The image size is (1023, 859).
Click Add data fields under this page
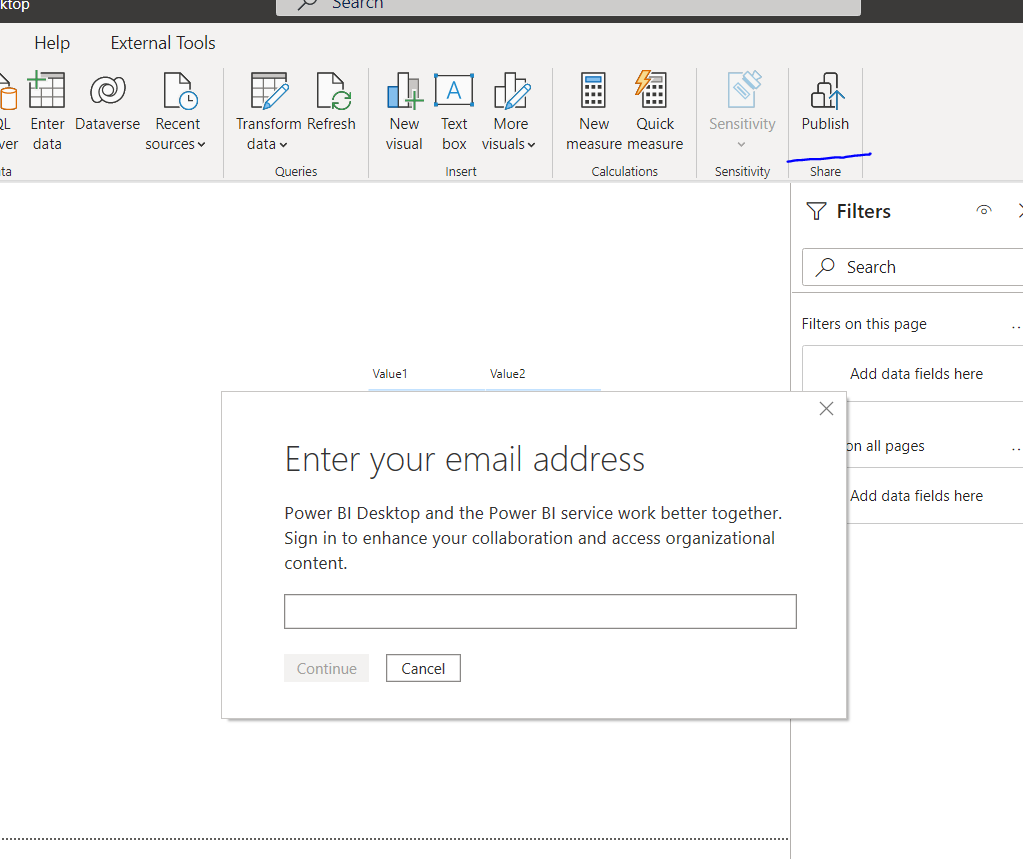(916, 374)
